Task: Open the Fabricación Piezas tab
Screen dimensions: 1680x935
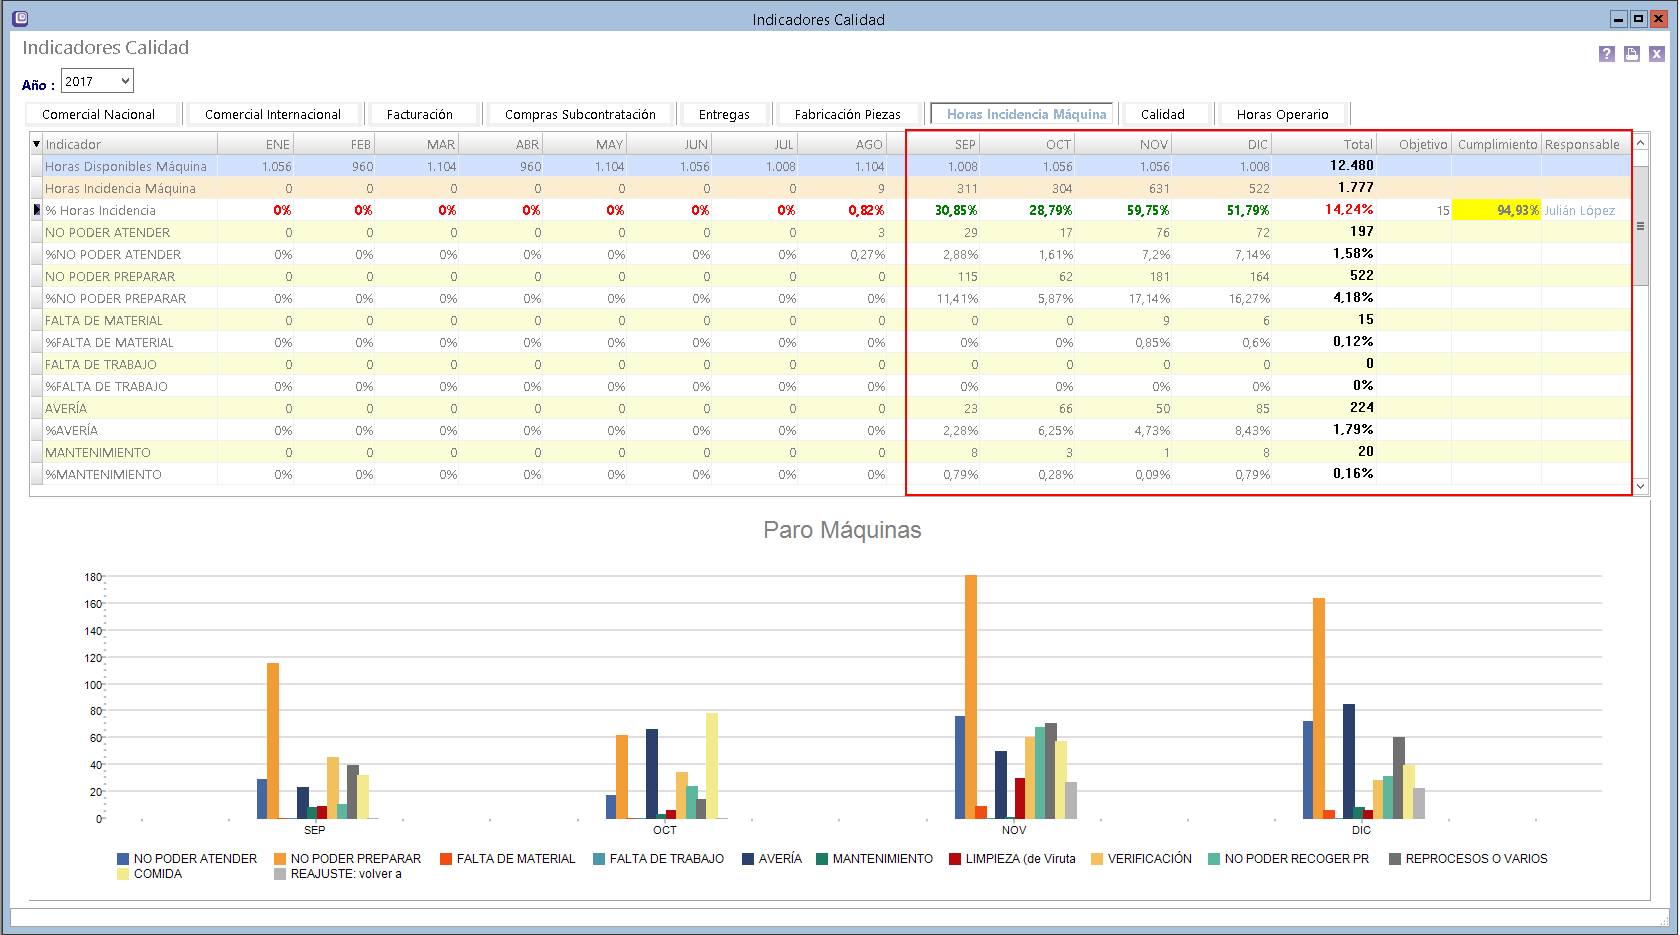Action: 847,114
